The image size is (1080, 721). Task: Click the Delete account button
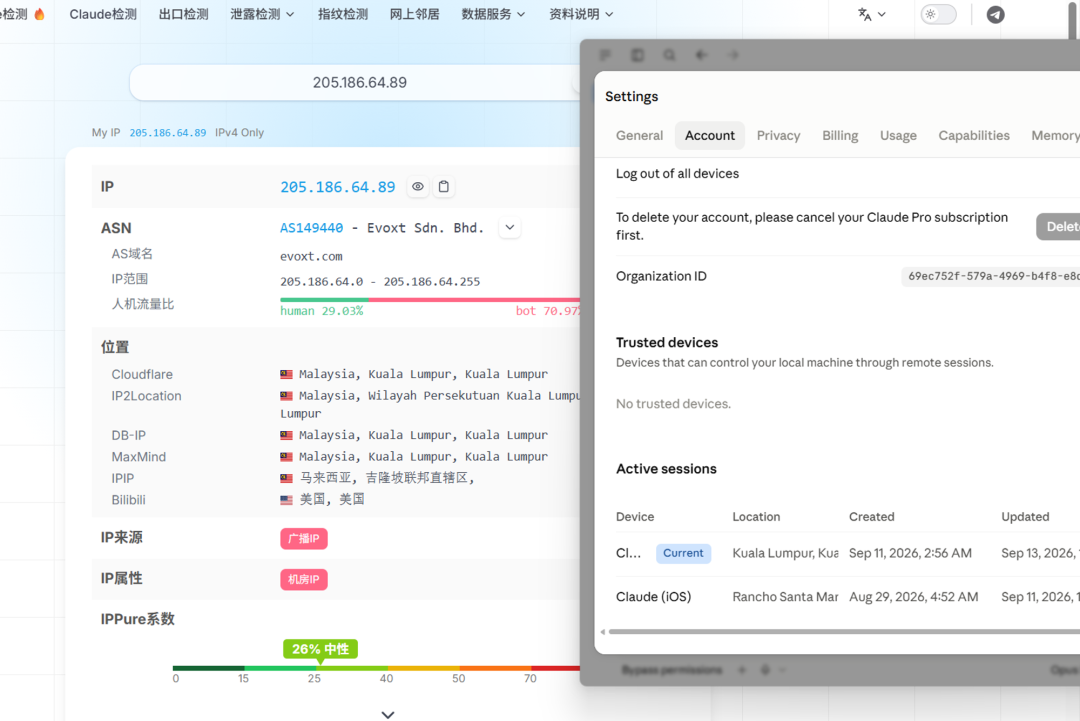(x=1059, y=227)
